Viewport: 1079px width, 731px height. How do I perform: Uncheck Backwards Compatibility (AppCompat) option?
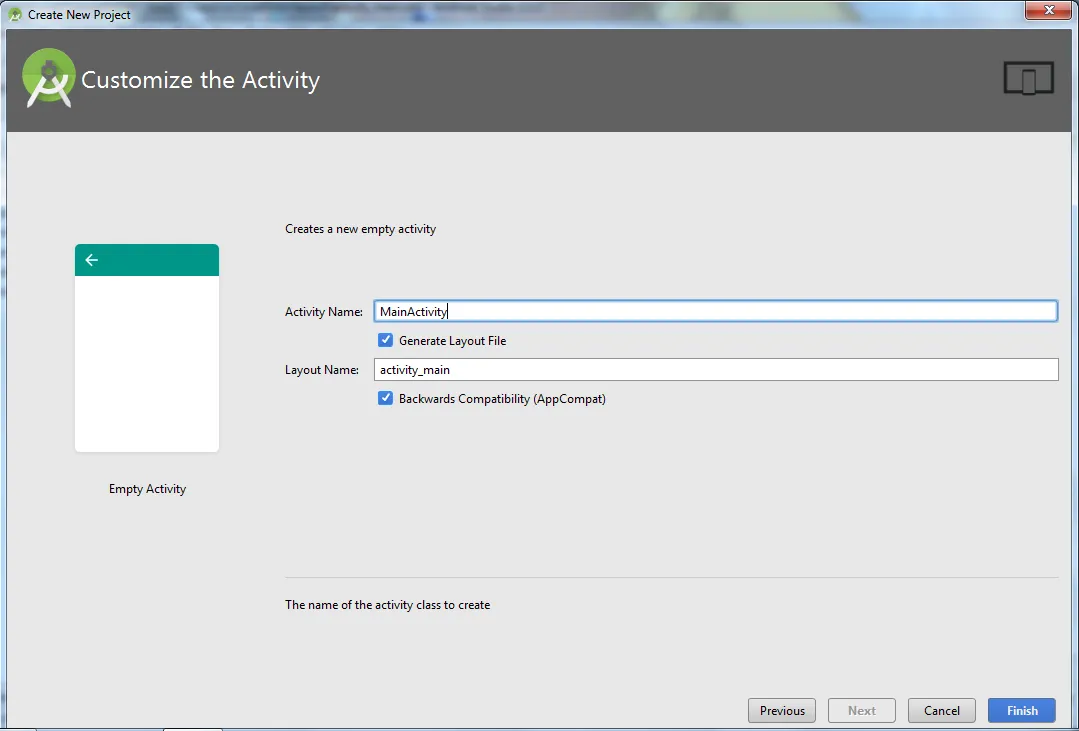pos(385,398)
